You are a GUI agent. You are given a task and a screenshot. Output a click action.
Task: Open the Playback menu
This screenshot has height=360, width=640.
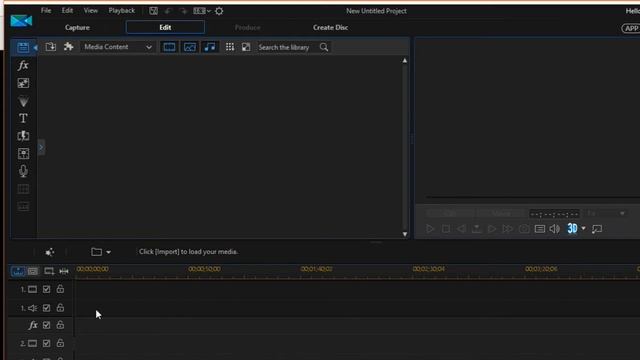pos(122,11)
